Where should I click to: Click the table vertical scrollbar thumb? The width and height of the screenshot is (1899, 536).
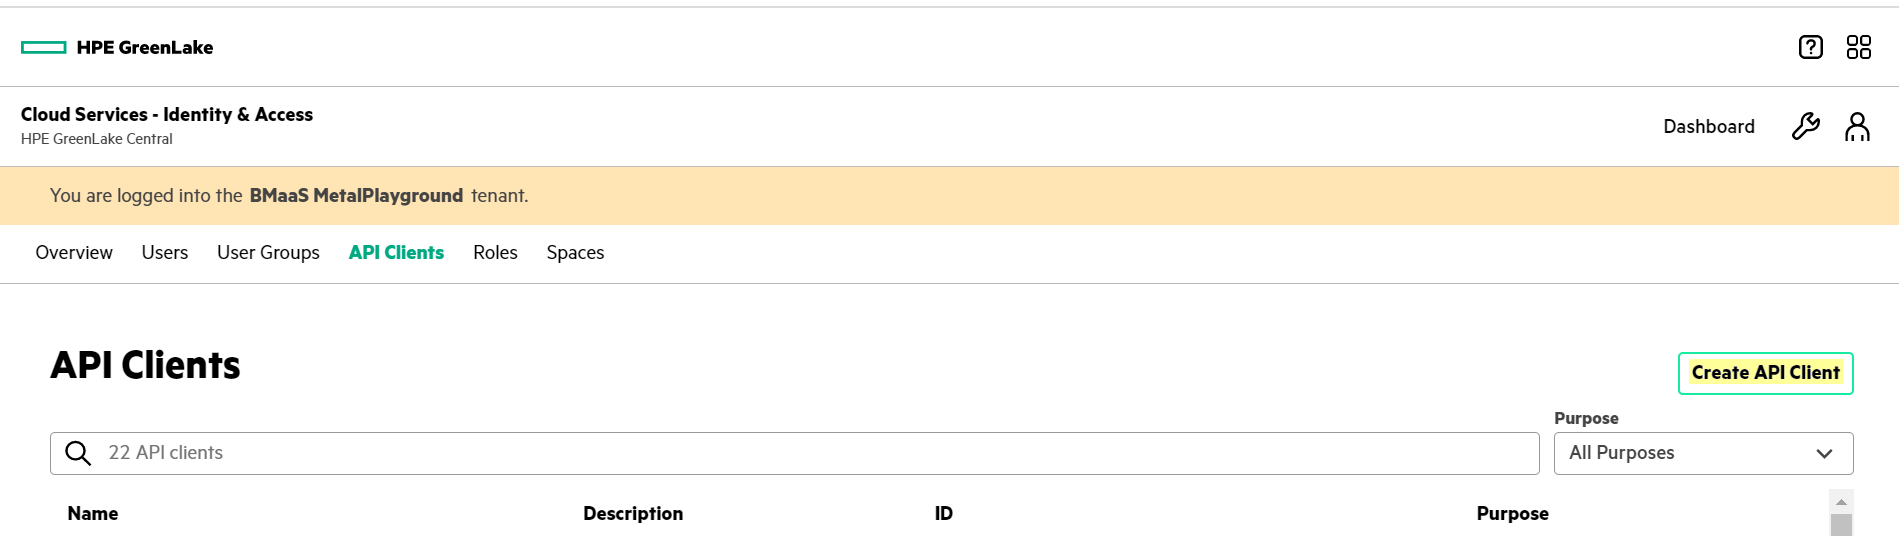coord(1841,525)
